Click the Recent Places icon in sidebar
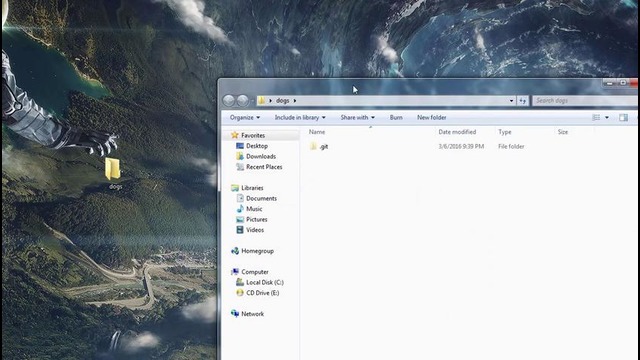This screenshot has height=360, width=640. [x=240, y=167]
